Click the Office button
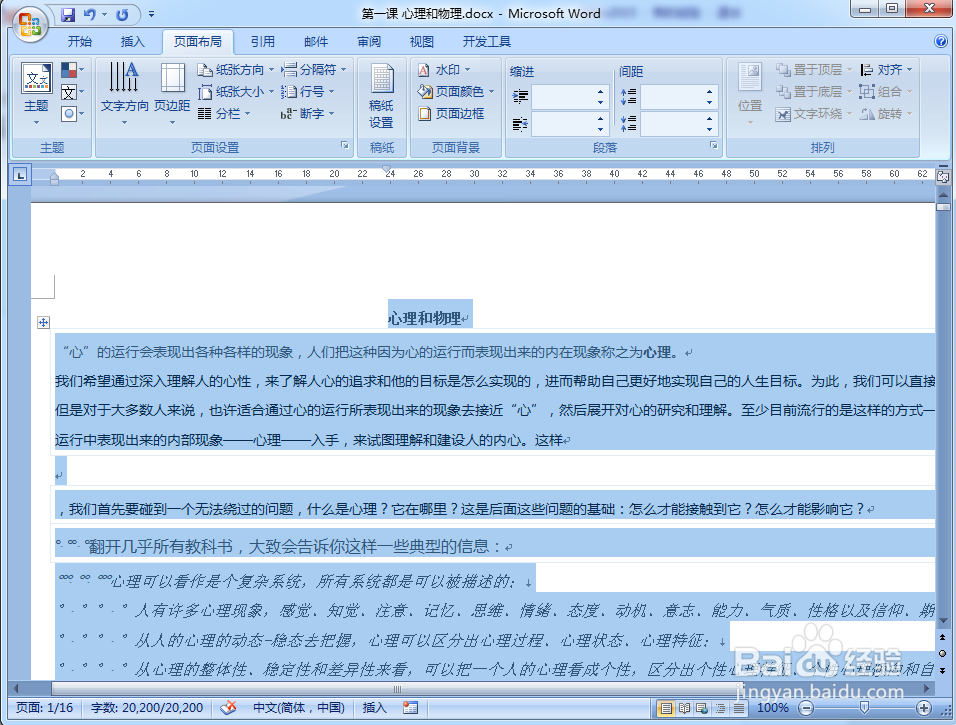The width and height of the screenshot is (956, 725). [28, 24]
